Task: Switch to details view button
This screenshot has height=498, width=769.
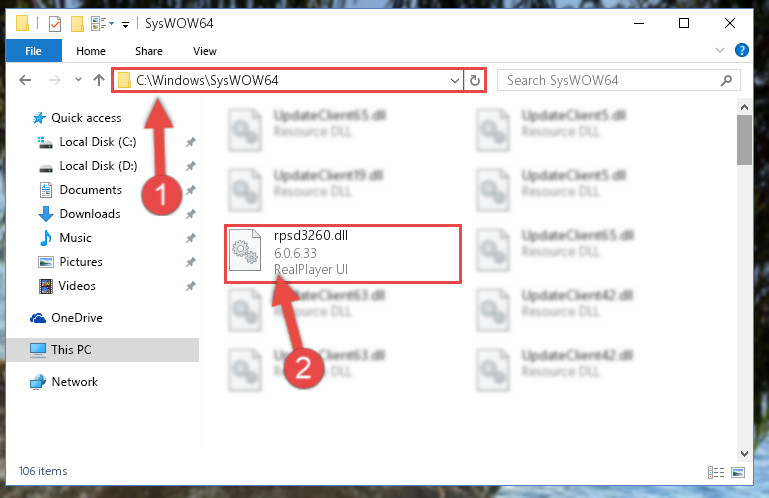Action: point(716,472)
